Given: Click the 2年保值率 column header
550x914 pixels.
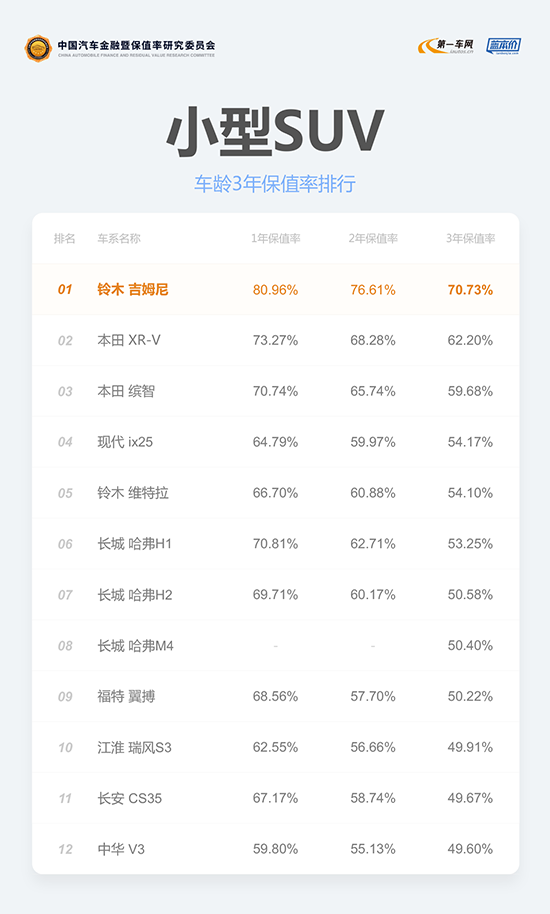Looking at the screenshot, I should click(x=373, y=238).
